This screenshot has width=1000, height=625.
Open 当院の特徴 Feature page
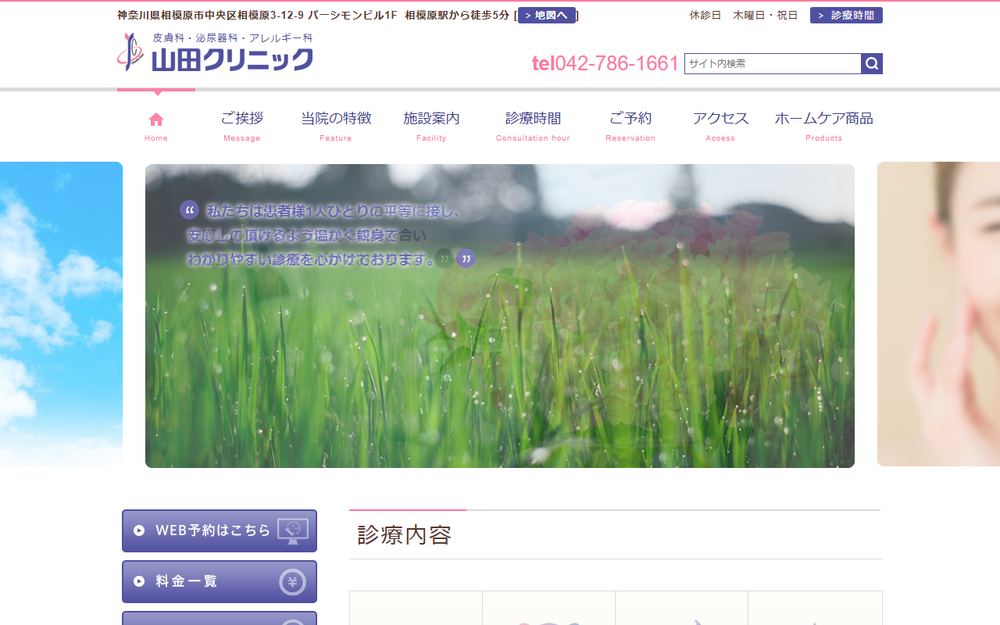click(x=335, y=126)
